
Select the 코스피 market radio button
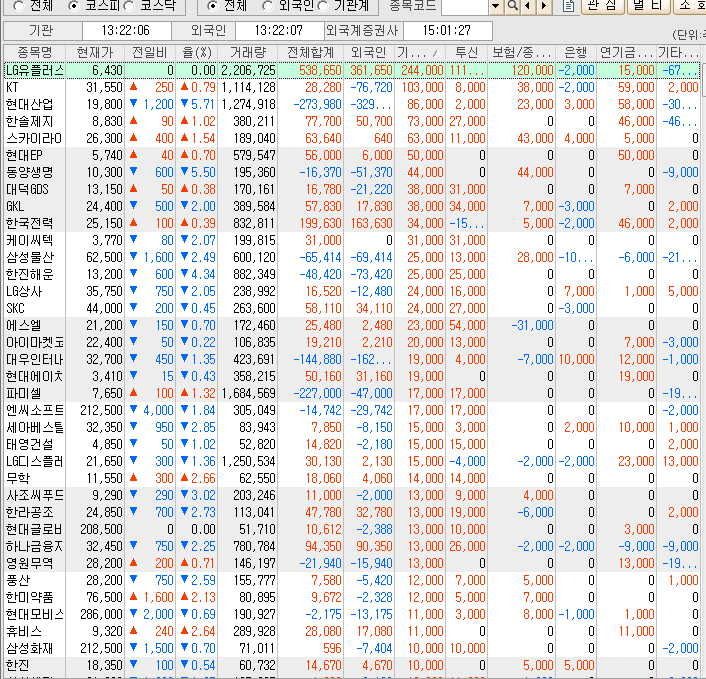(x=73, y=6)
